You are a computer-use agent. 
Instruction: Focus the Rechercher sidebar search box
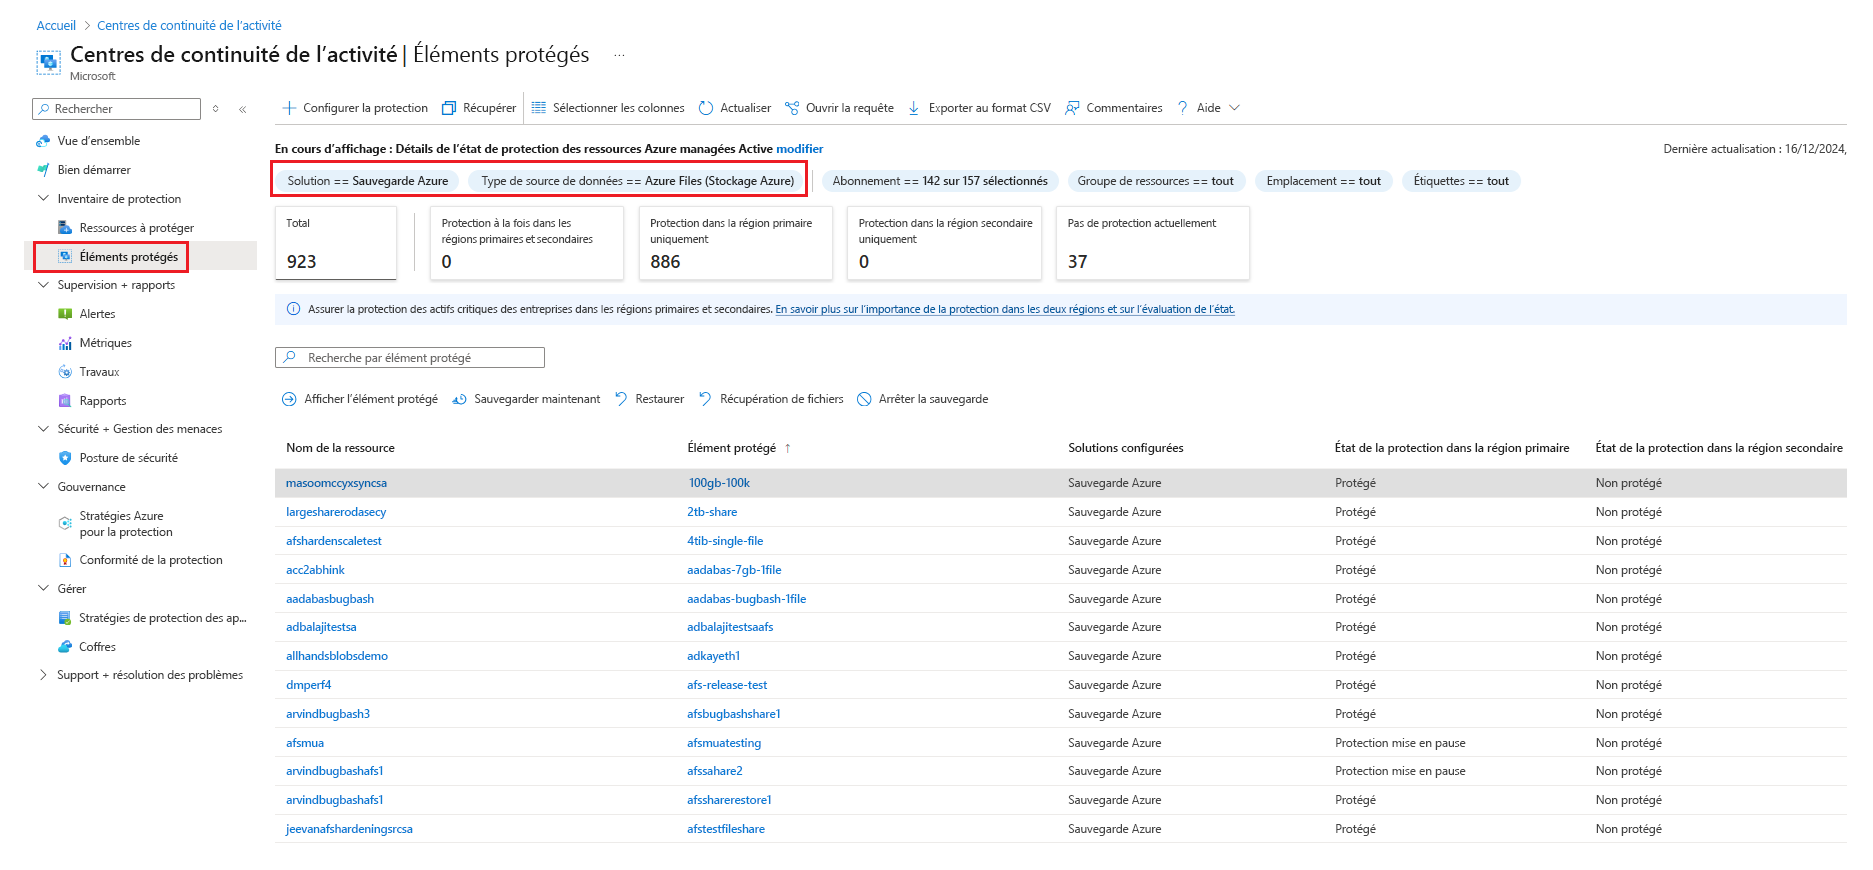(116, 109)
